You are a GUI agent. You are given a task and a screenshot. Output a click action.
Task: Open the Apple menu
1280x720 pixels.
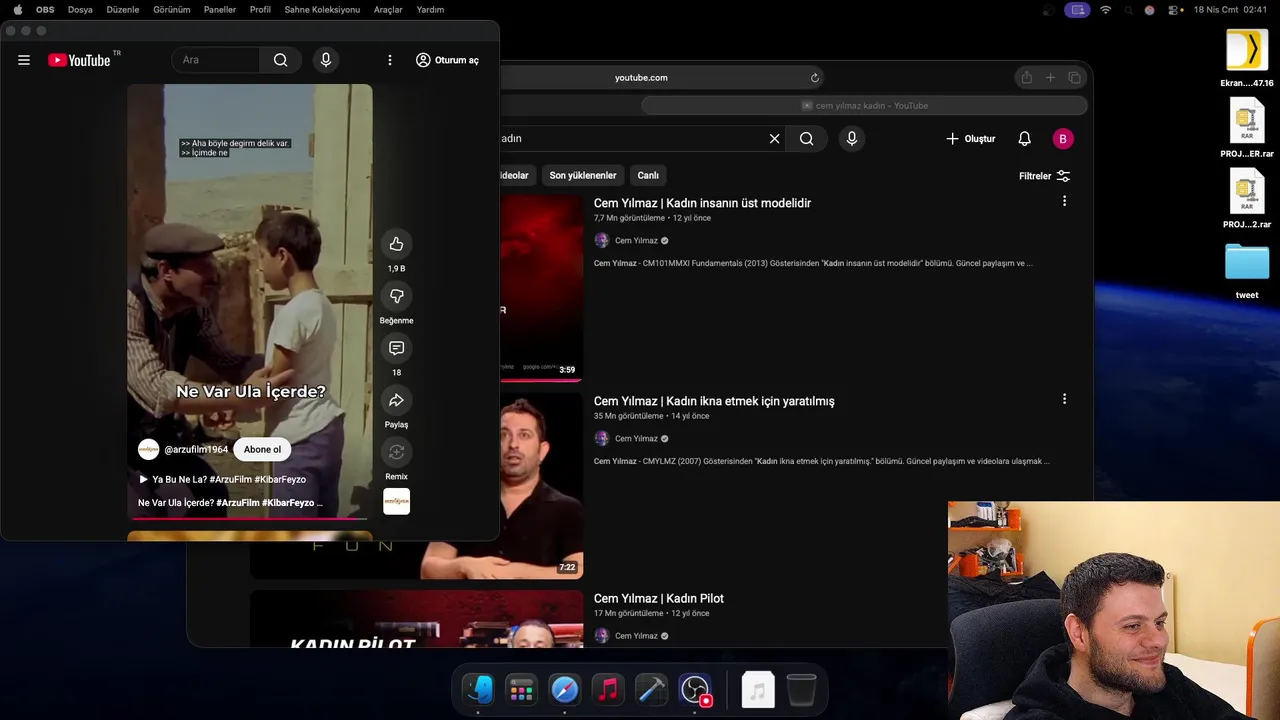(18, 10)
